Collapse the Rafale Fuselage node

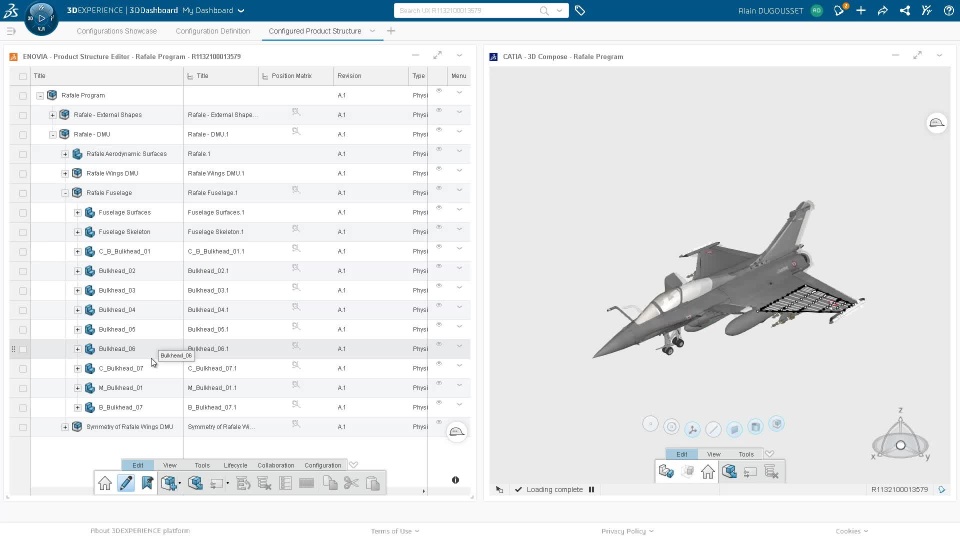point(65,193)
